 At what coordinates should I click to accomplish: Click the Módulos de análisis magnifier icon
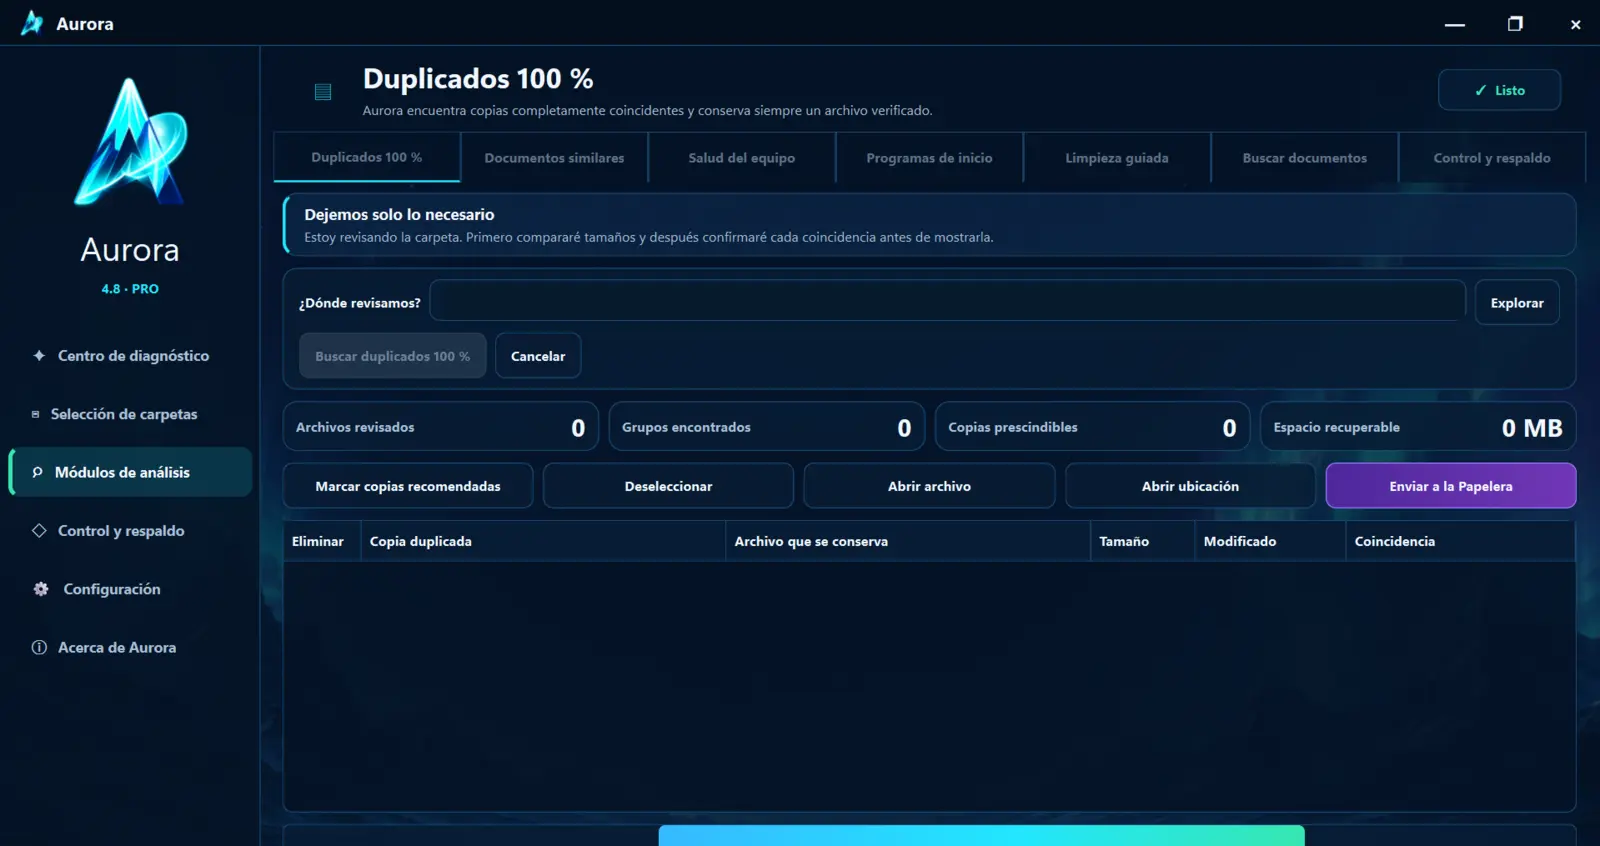point(37,472)
